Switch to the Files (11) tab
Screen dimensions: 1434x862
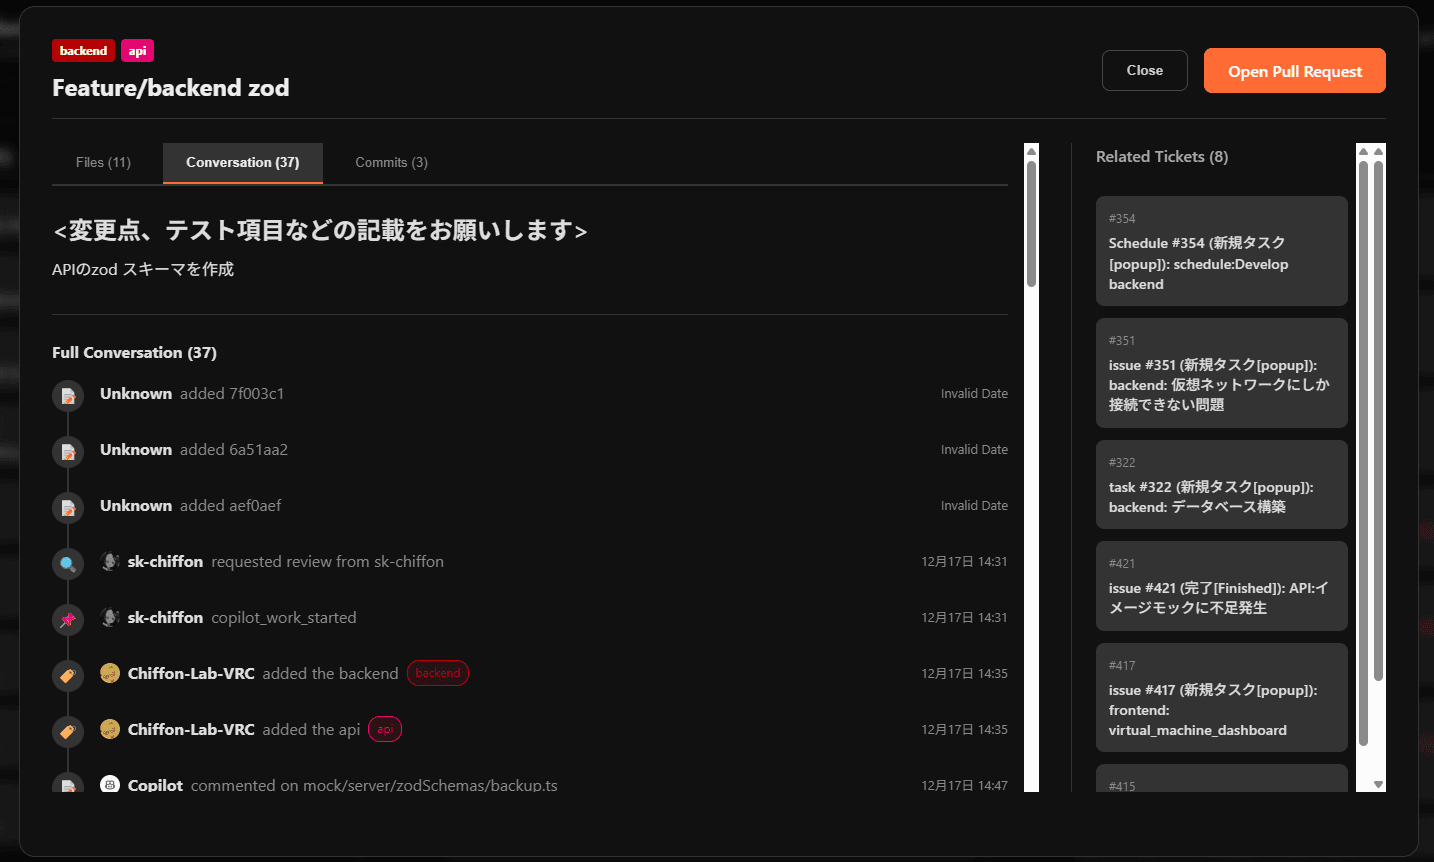(103, 163)
